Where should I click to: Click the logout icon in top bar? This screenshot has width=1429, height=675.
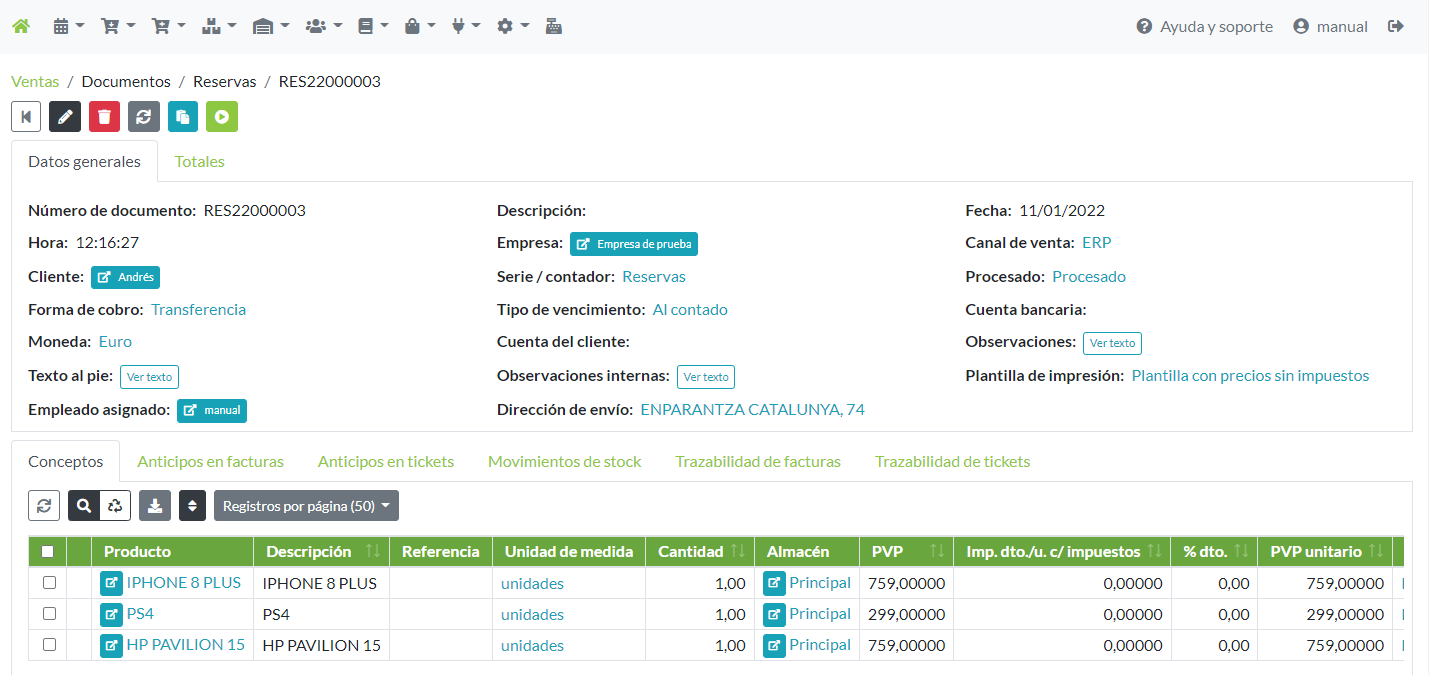pos(1396,27)
